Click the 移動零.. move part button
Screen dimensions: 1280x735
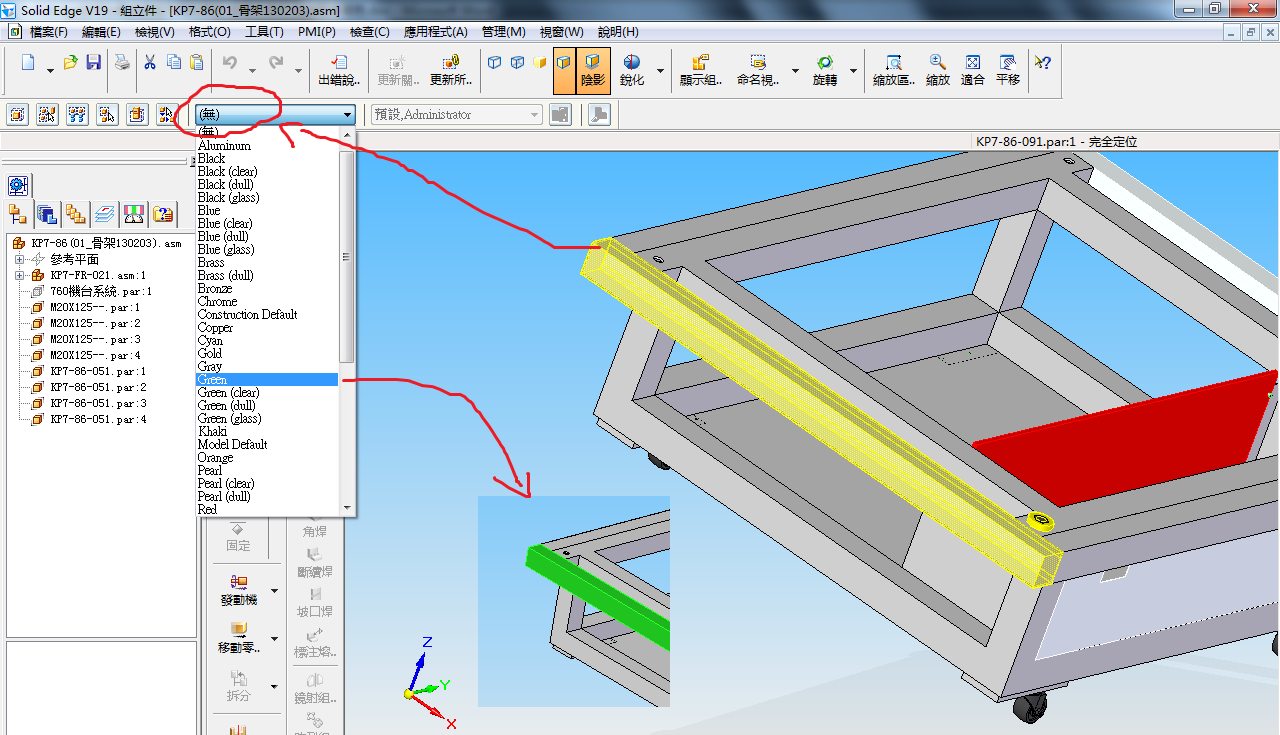click(x=239, y=637)
